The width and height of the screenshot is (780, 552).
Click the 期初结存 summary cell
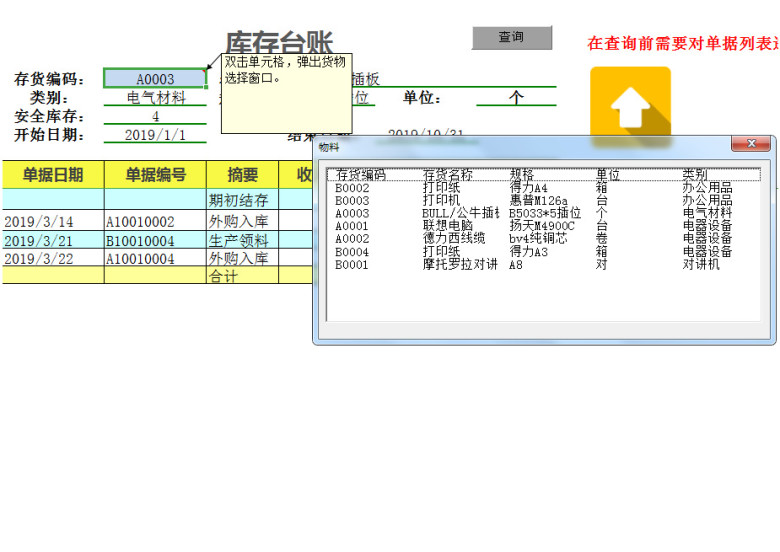pyautogui.click(x=242, y=200)
